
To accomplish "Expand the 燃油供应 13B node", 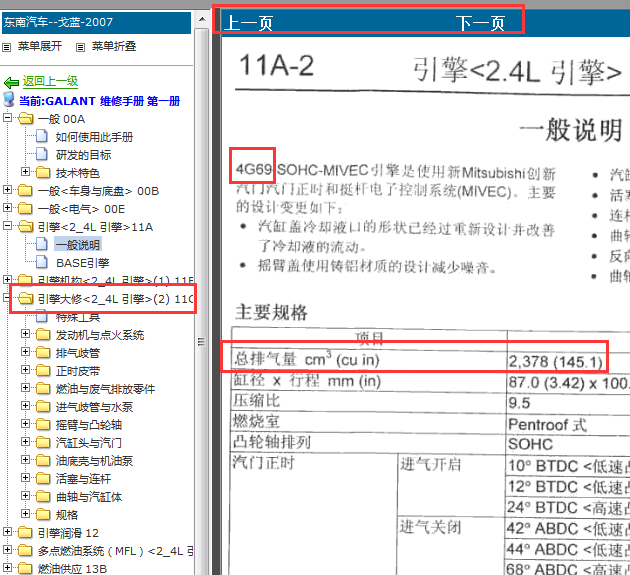I will [x=7, y=567].
